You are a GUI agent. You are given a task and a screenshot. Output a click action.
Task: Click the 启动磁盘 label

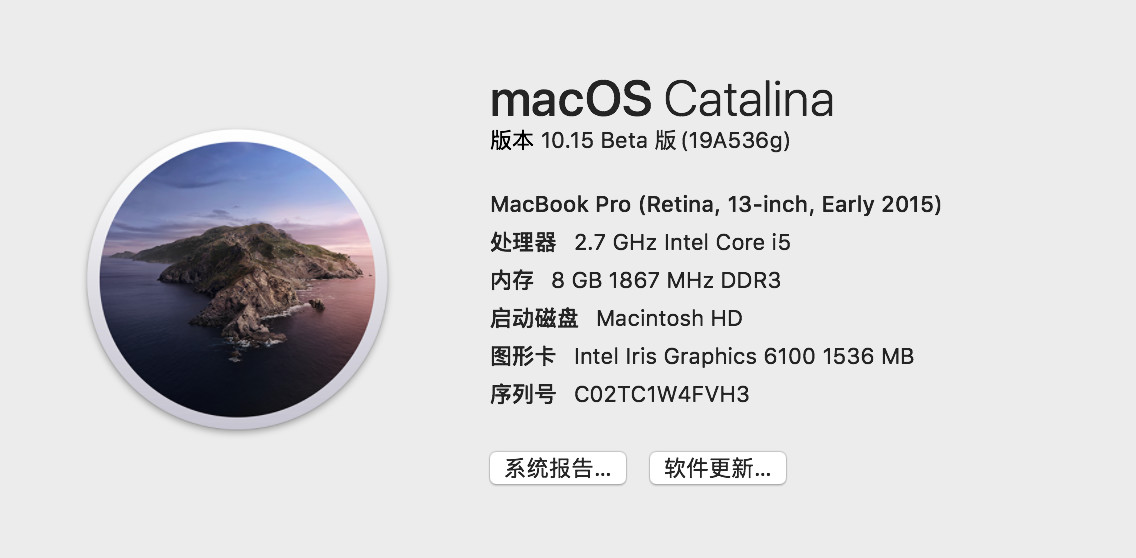point(534,318)
